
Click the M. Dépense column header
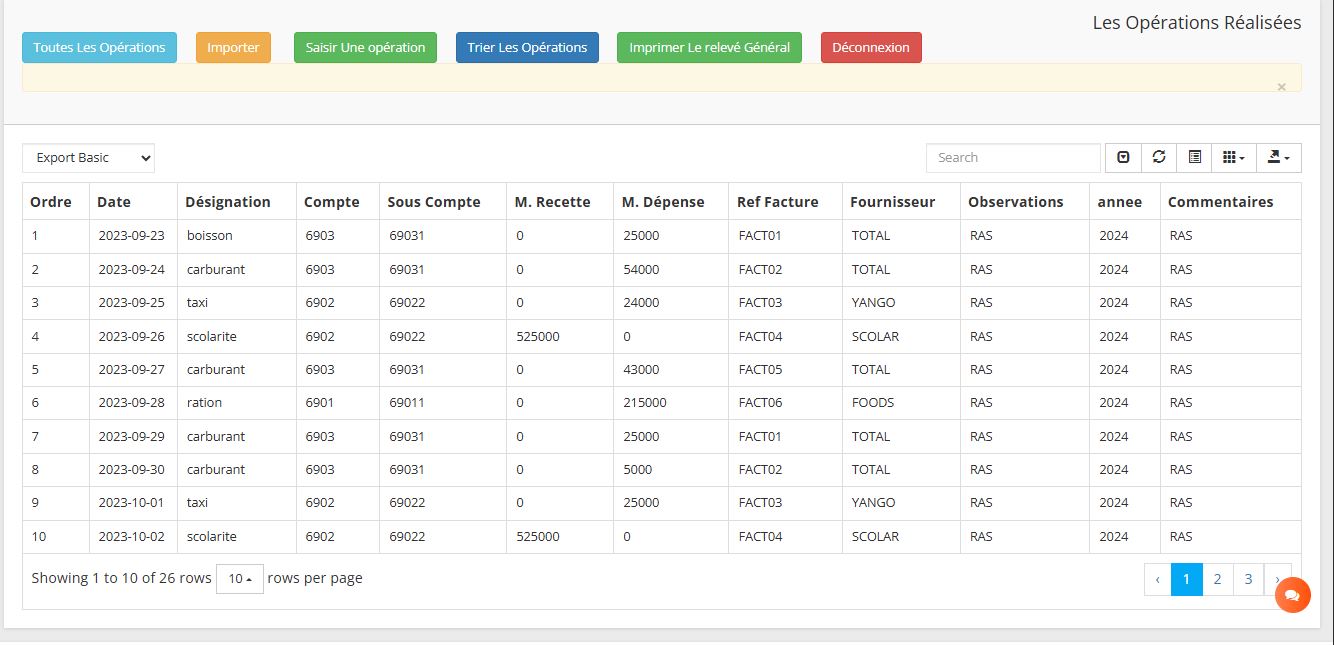[x=671, y=202]
